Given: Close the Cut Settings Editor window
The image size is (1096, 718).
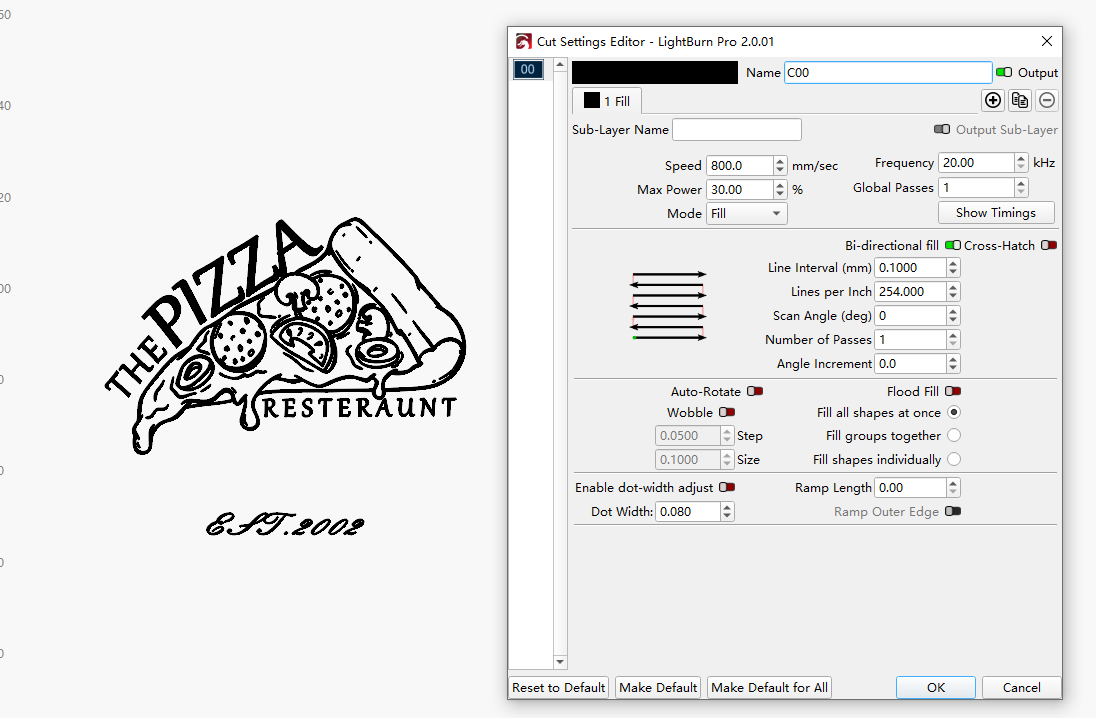Looking at the screenshot, I should (x=1046, y=41).
